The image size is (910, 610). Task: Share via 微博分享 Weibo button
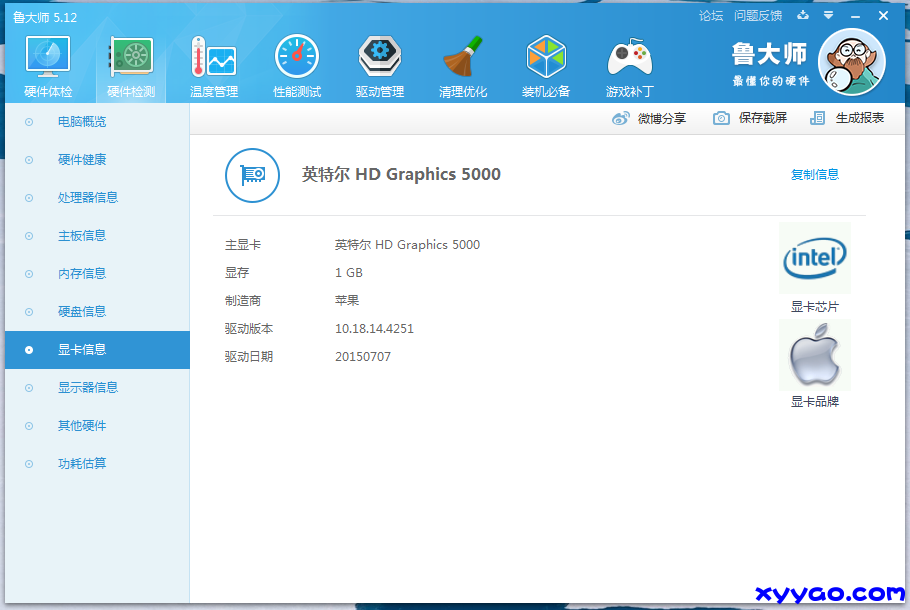coord(649,118)
